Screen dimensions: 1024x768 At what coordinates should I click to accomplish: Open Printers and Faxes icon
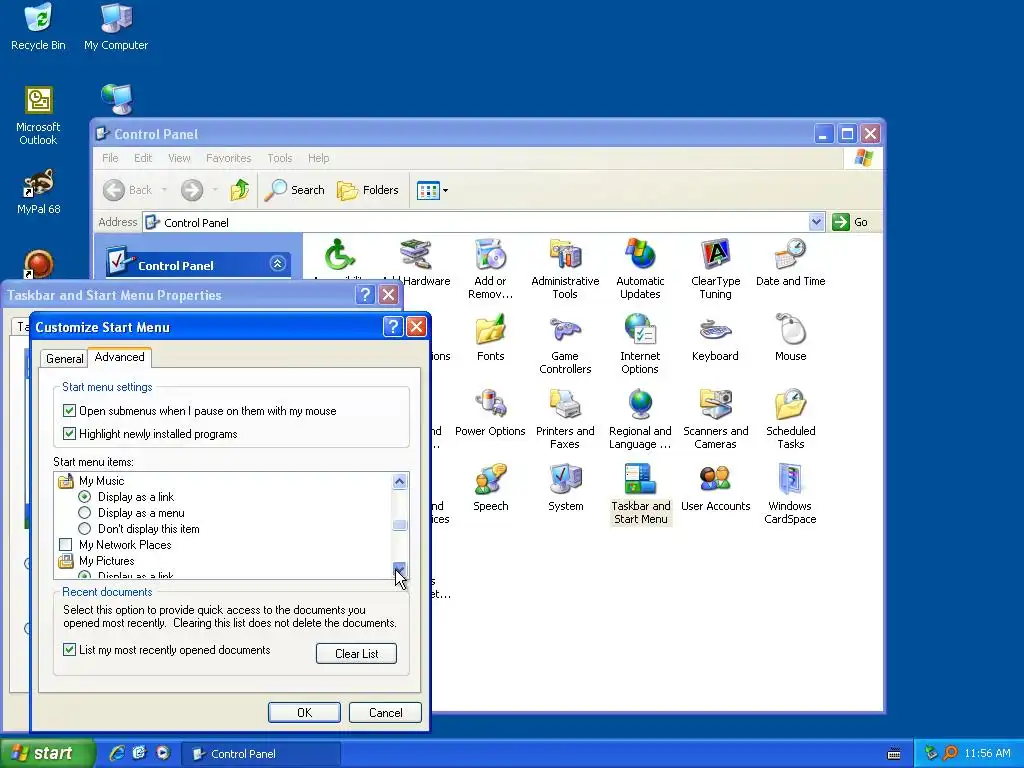565,419
